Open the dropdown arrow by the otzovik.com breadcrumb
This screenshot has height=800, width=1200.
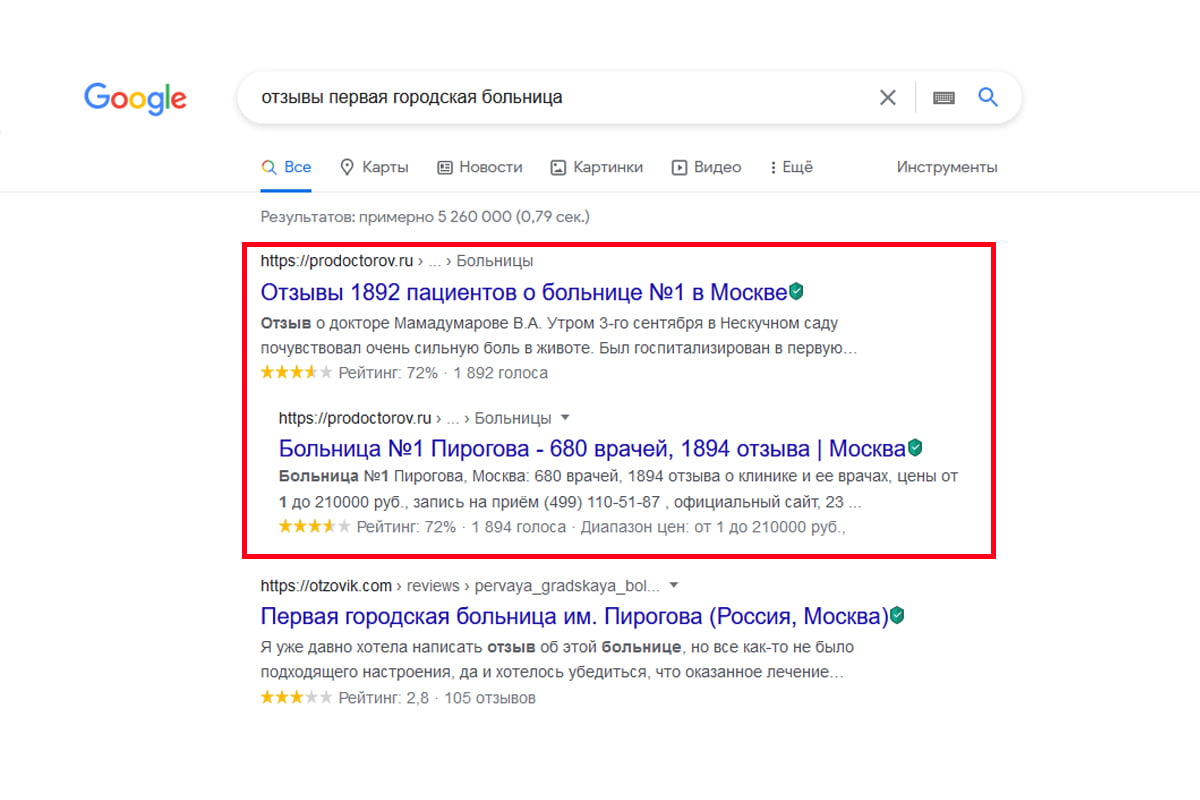(675, 584)
